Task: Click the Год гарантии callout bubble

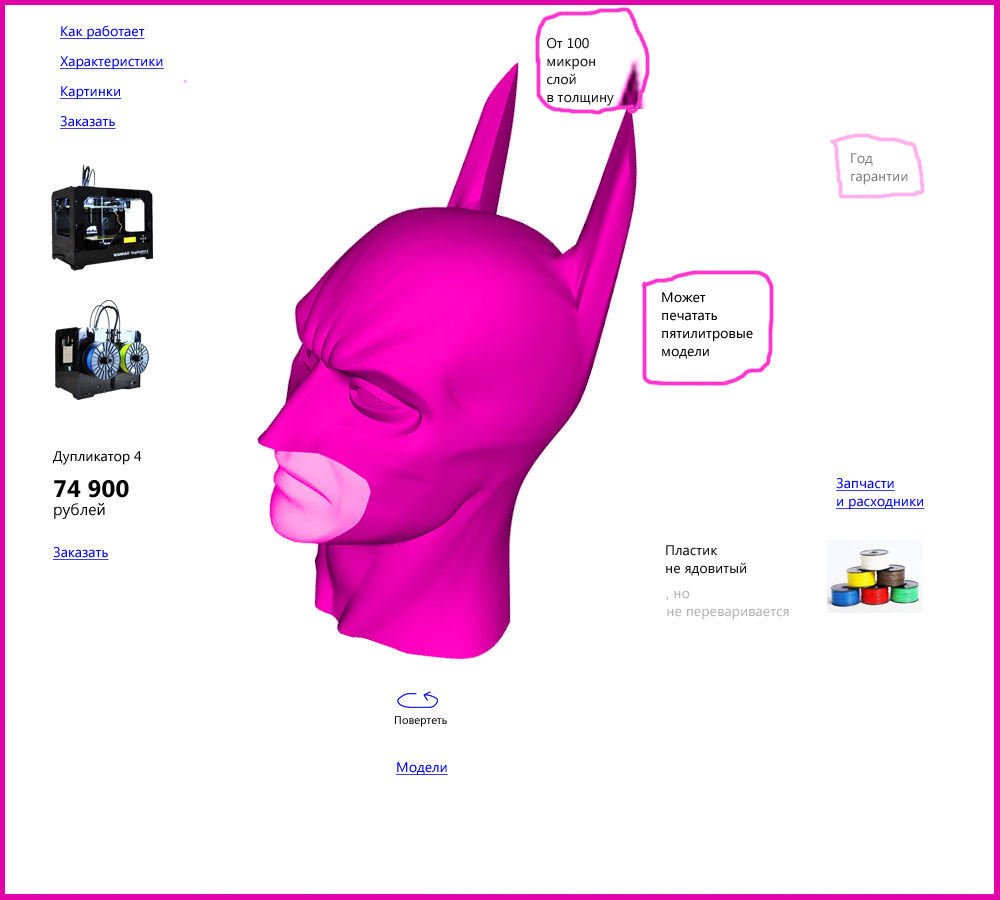Action: point(878,168)
